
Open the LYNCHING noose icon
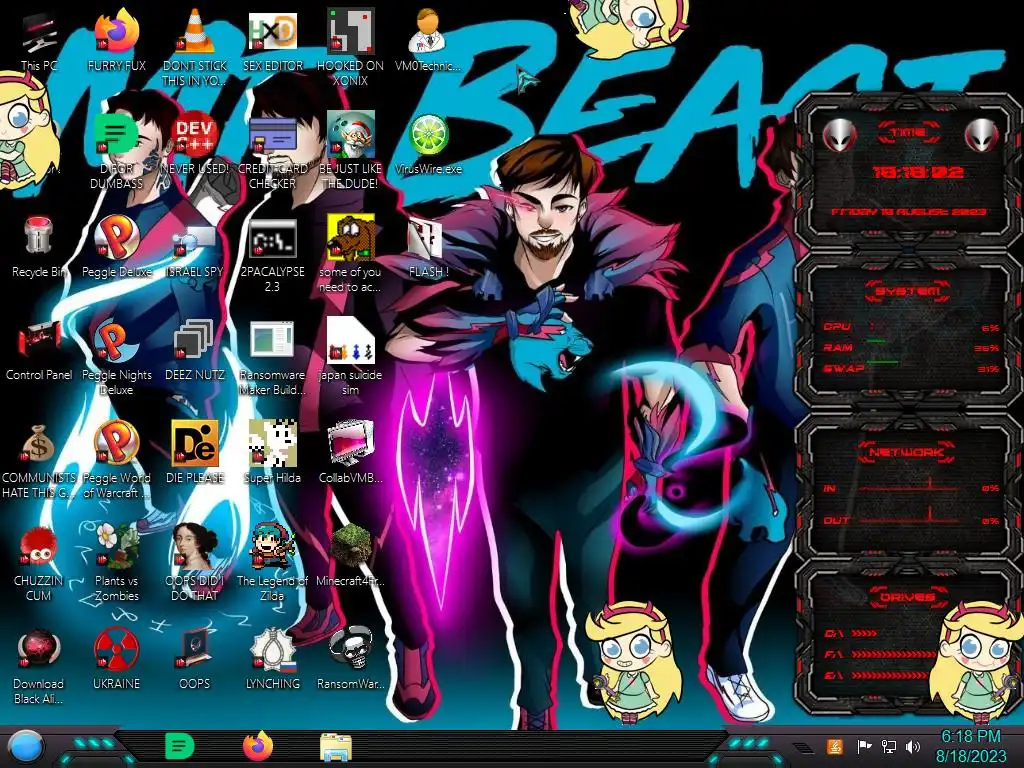coord(272,650)
